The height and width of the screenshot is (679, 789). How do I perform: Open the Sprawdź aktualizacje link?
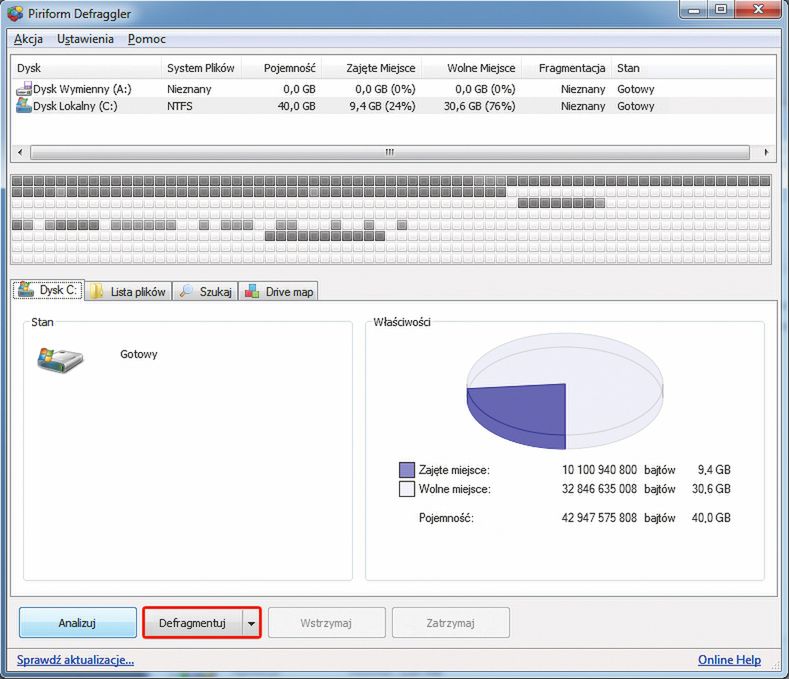(75, 659)
